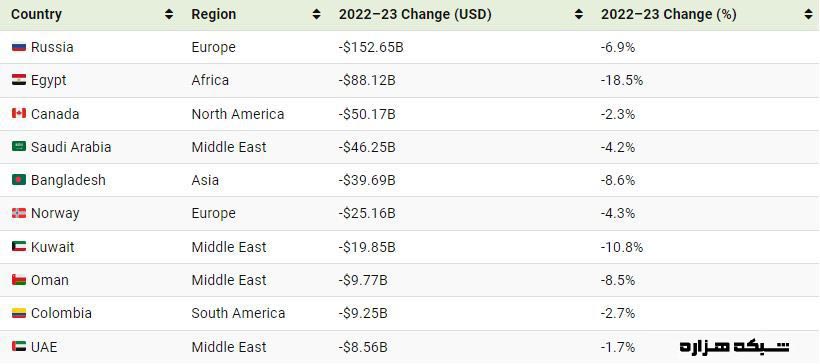Click the Russia flag icon
The height and width of the screenshot is (364, 820).
19,48
